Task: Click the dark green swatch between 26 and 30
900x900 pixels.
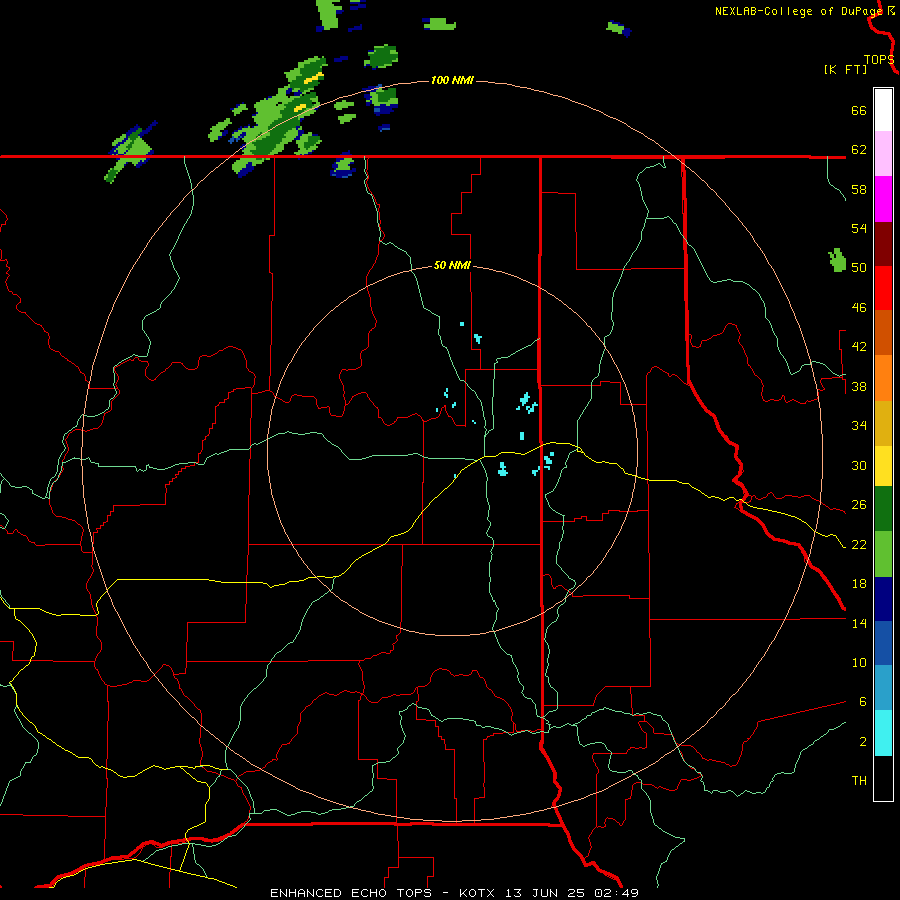Action: pos(883,509)
